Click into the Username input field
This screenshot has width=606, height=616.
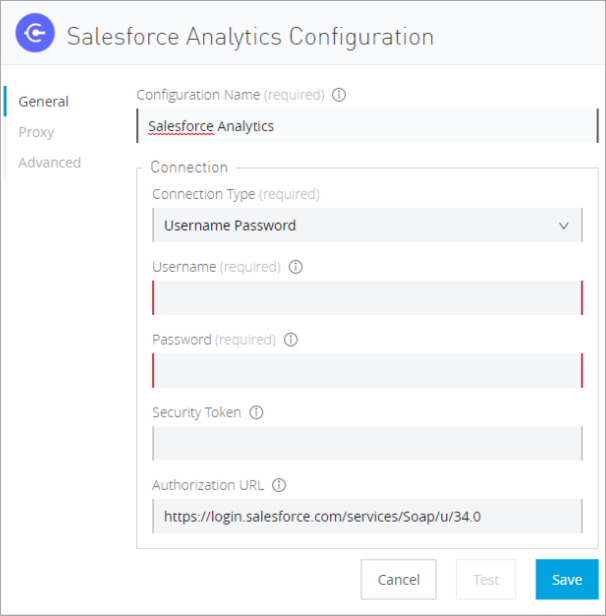tap(367, 298)
